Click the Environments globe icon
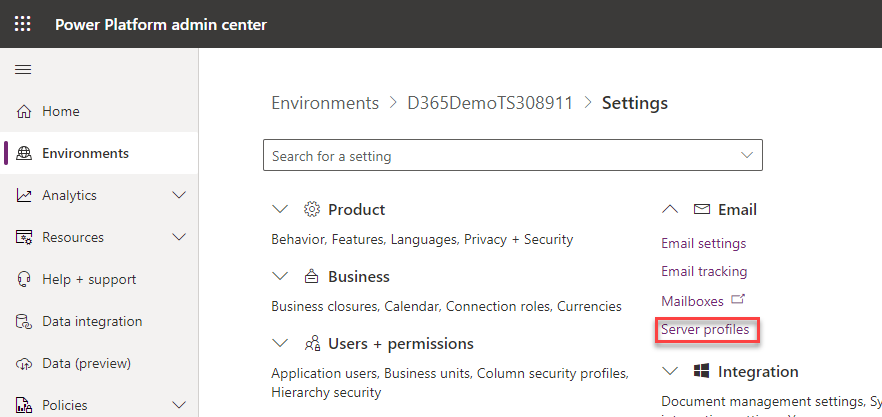 click(x=24, y=153)
